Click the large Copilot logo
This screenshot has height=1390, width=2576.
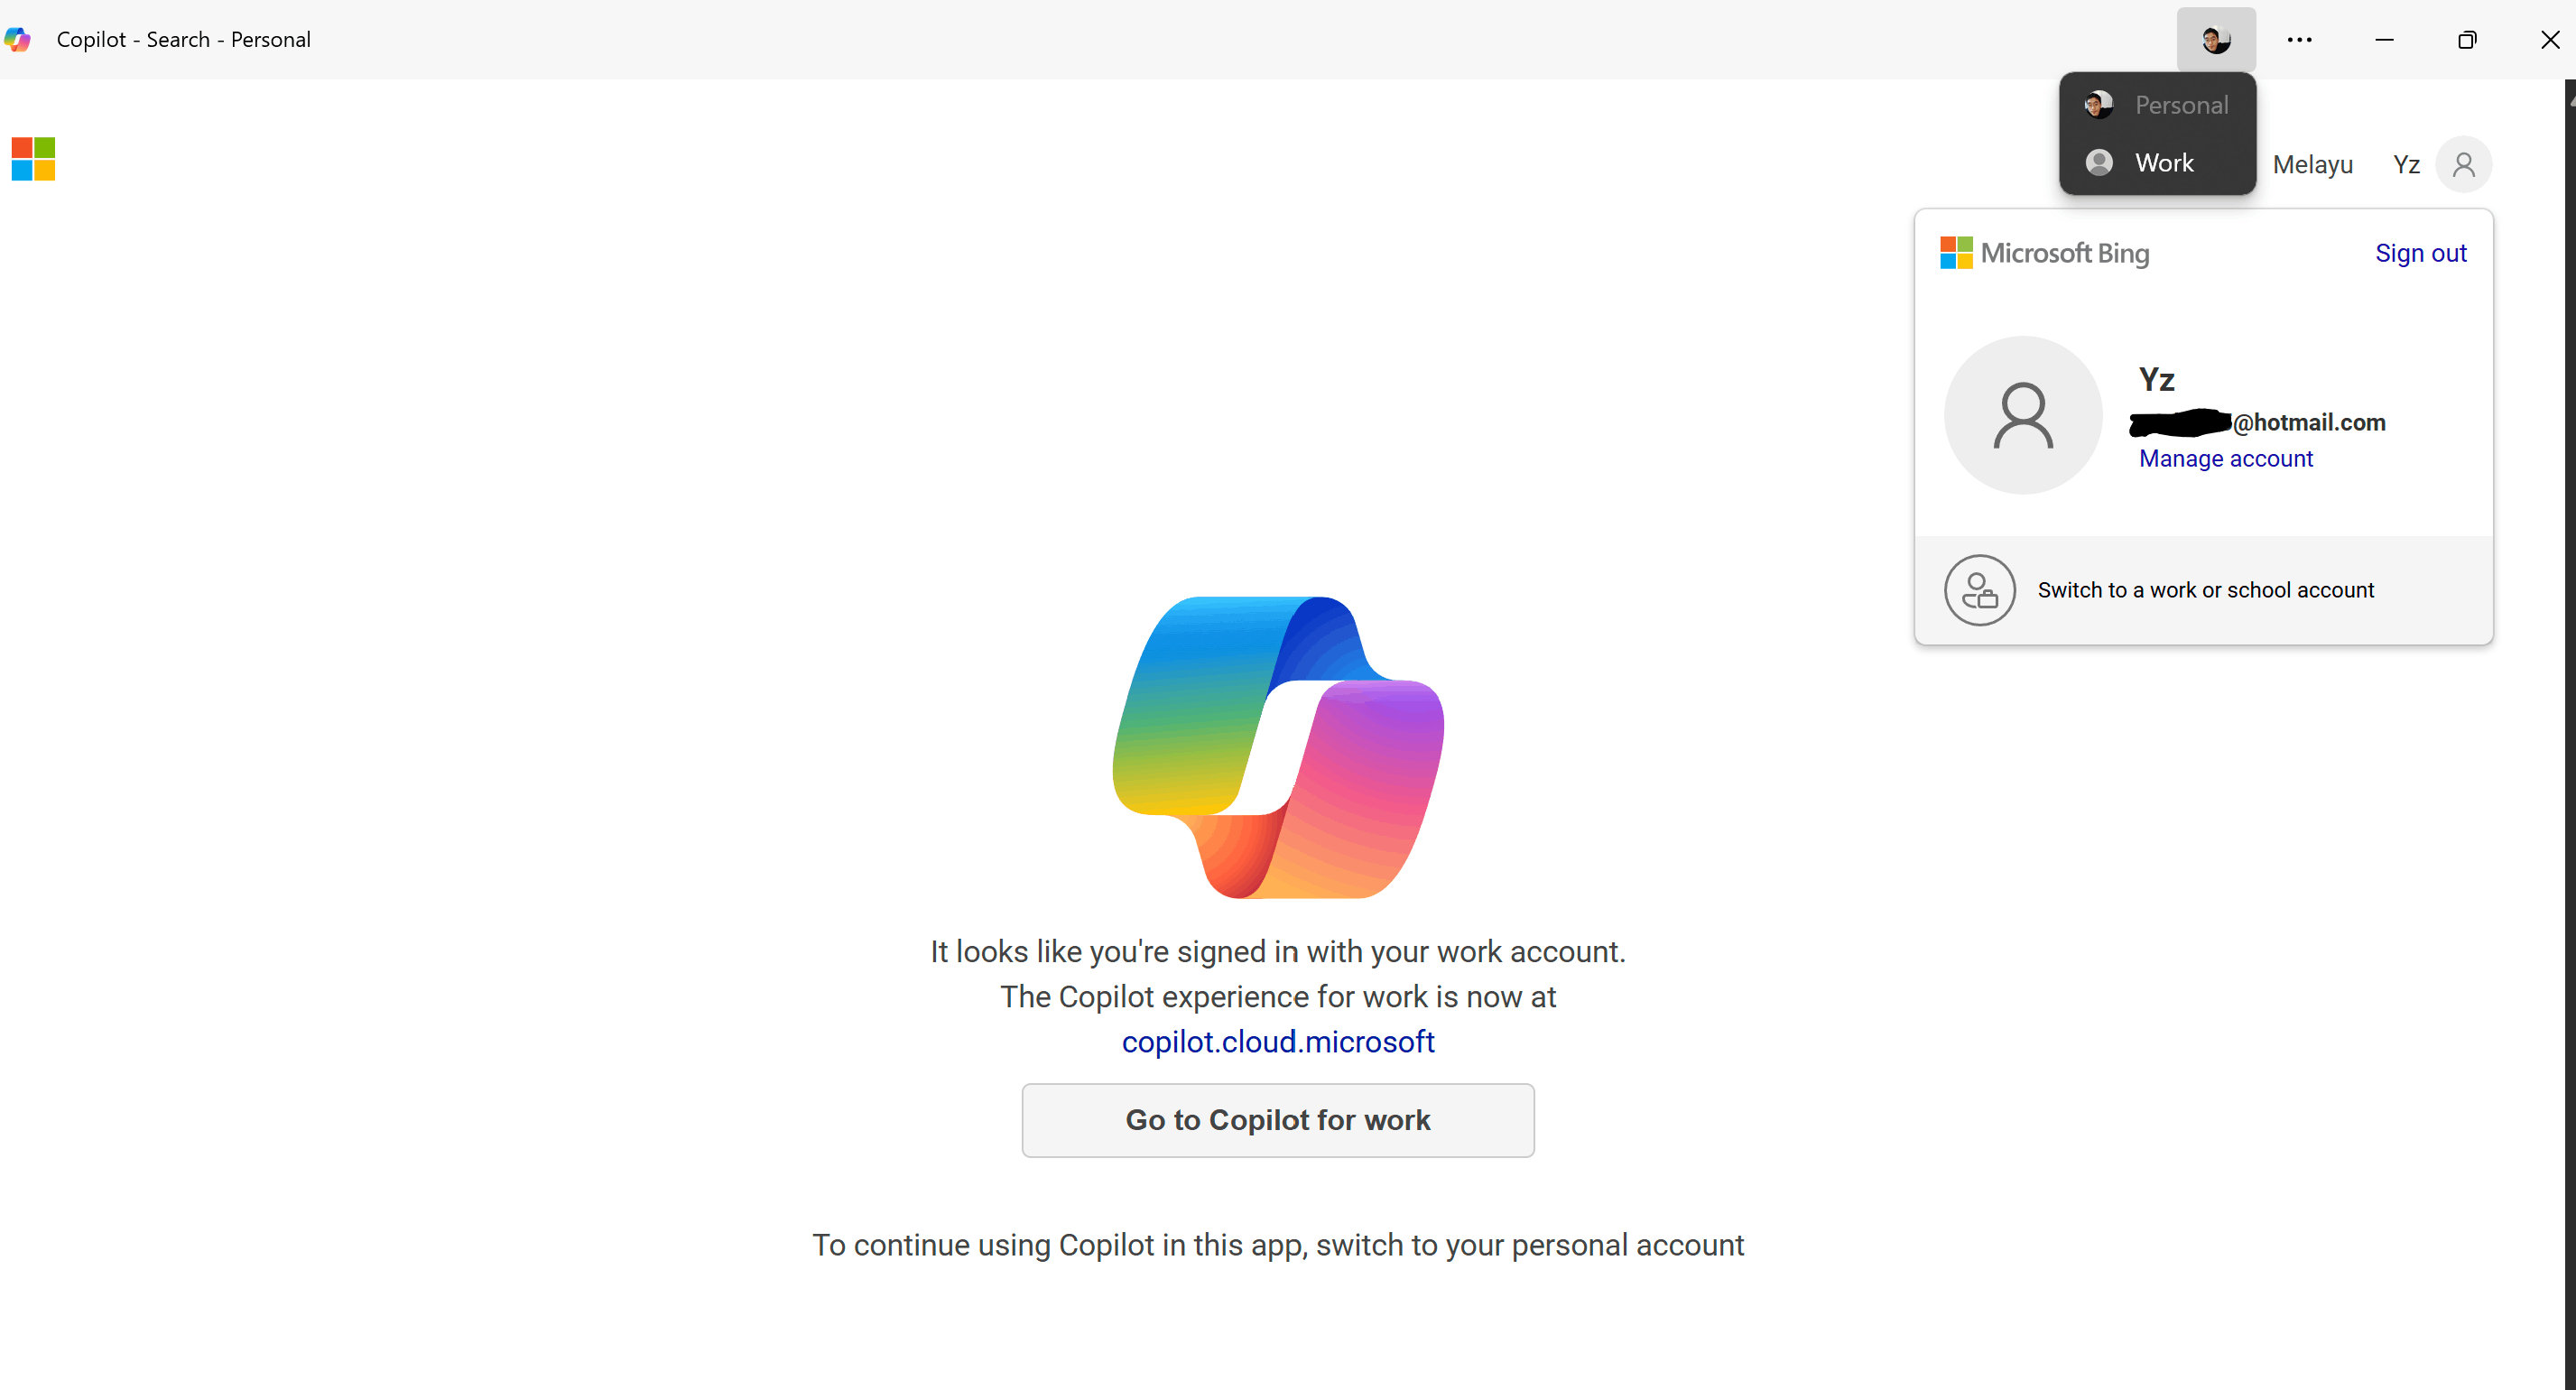click(x=1278, y=747)
